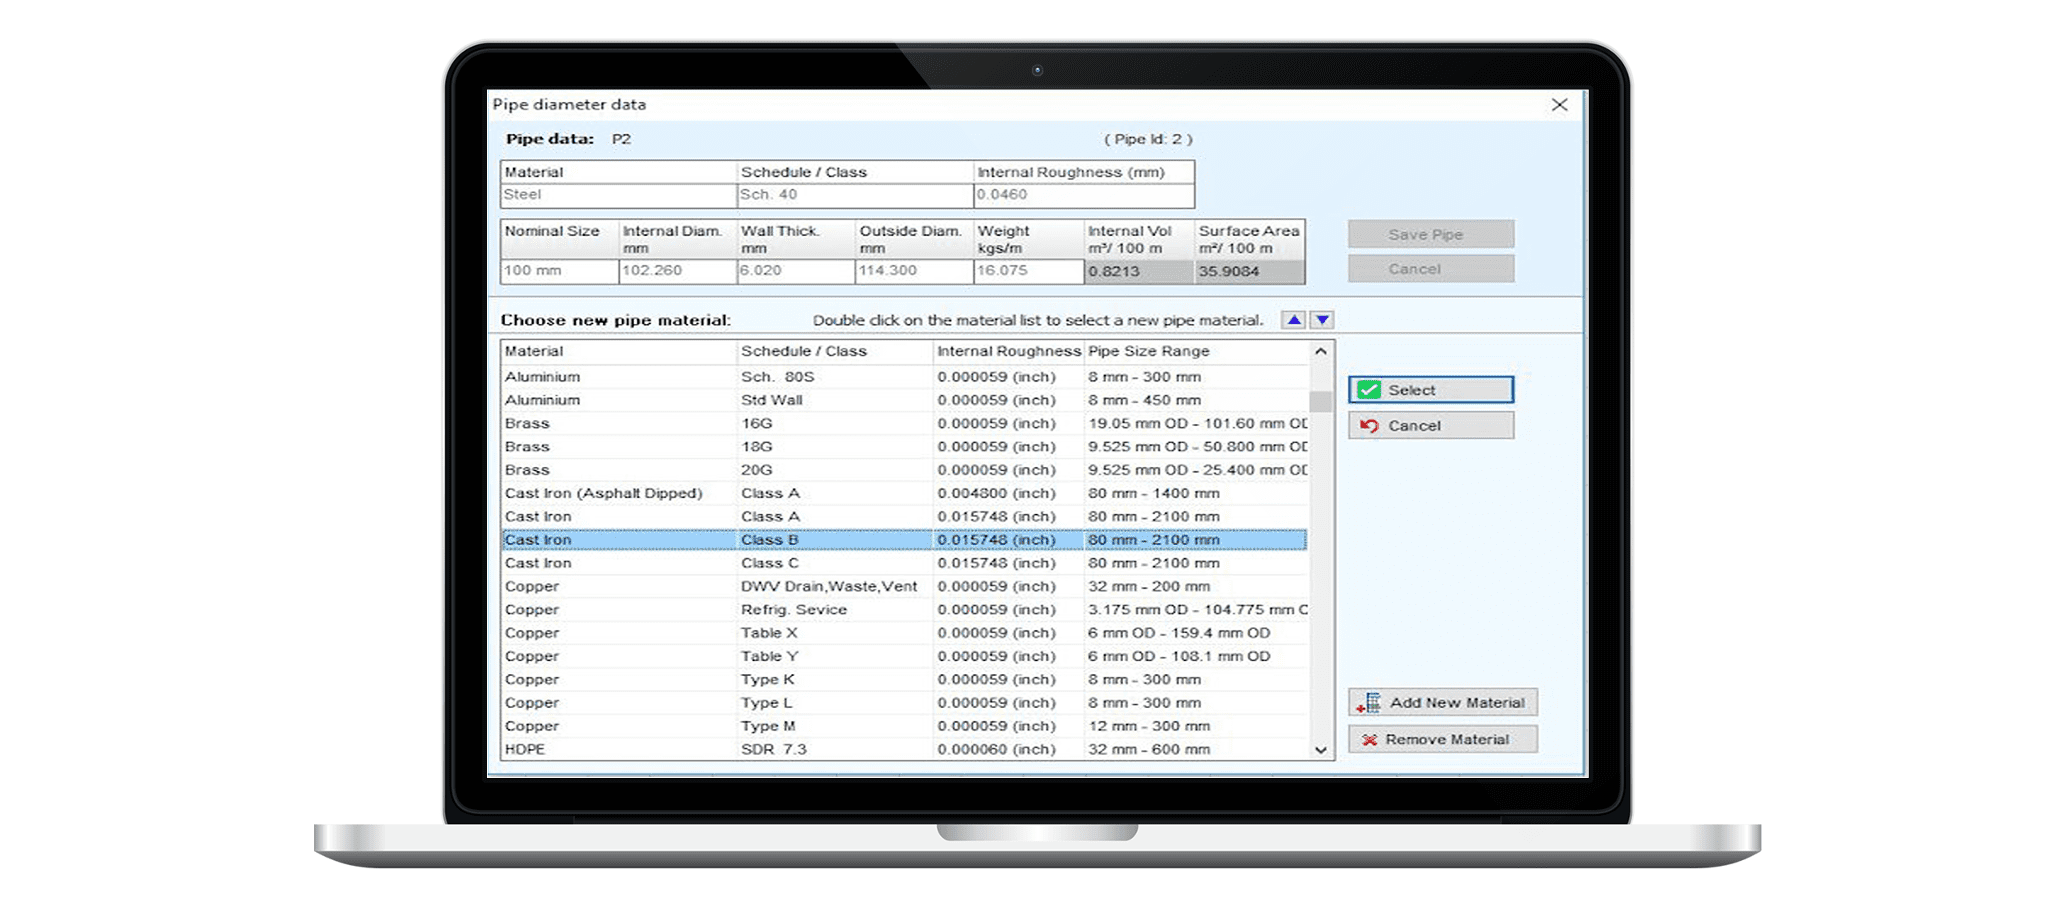Select Aluminium Sch. 80S row
Screen dimensions: 2048x907
(904, 377)
